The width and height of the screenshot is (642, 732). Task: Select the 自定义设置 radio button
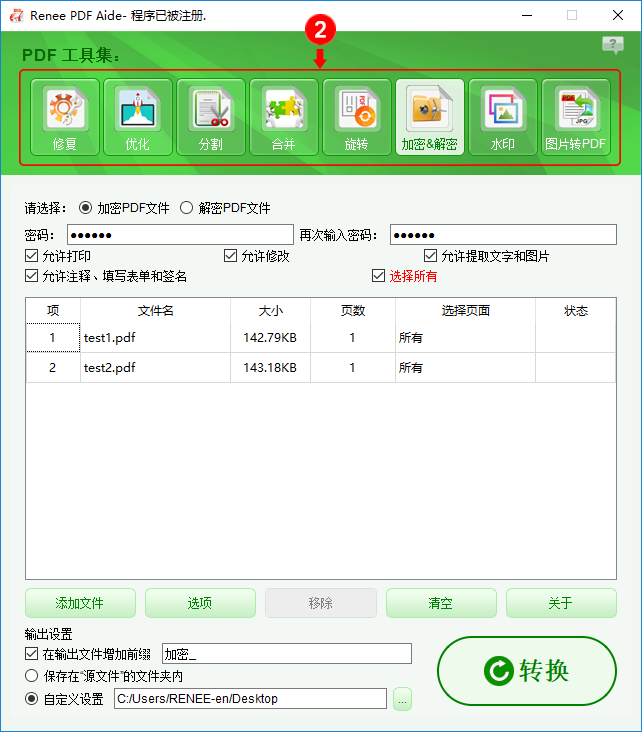[31, 698]
